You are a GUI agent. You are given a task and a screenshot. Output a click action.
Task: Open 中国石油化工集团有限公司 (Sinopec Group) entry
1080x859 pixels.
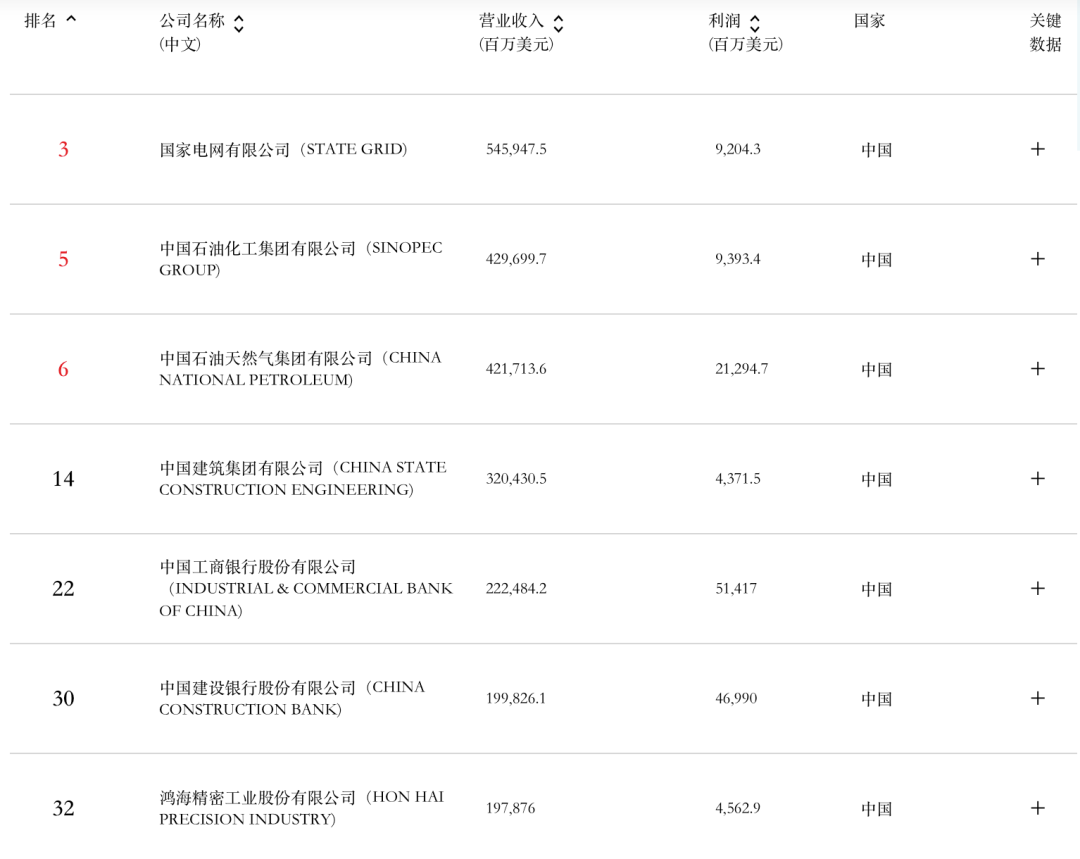click(x=300, y=259)
